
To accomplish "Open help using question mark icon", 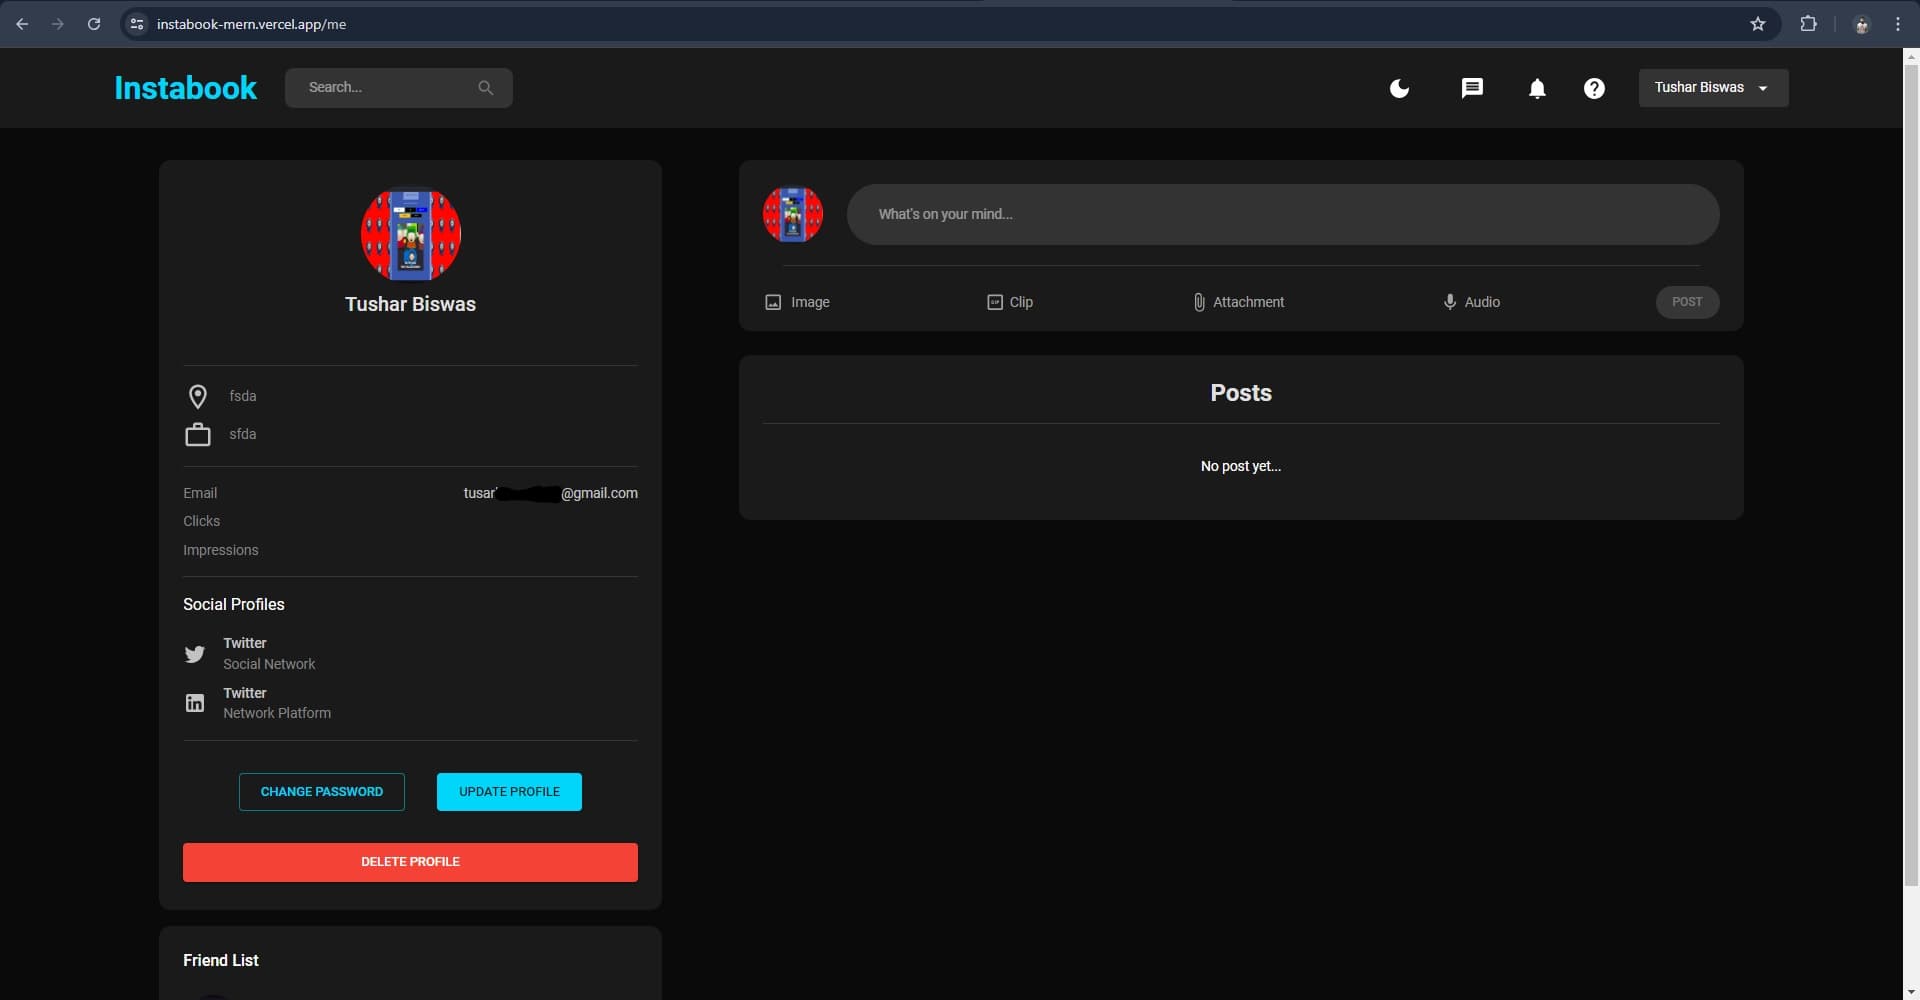I will [x=1593, y=88].
